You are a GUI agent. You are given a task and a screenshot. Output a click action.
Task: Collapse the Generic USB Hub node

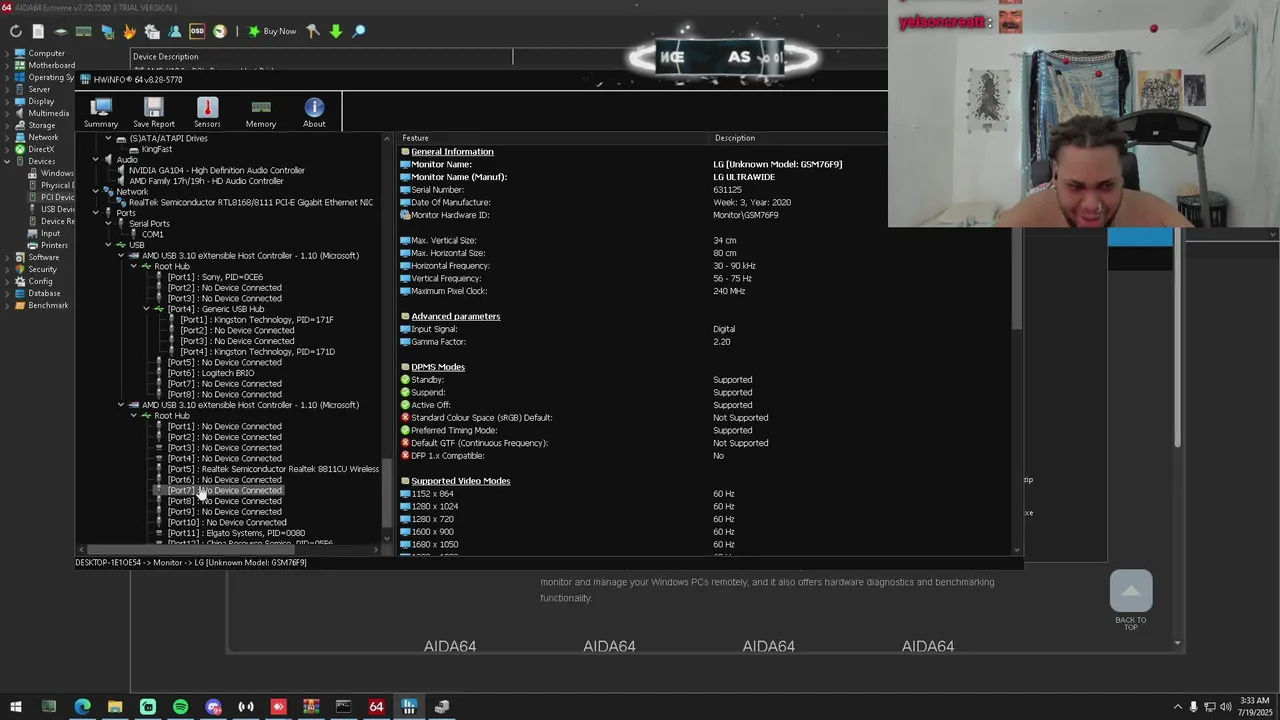coord(146,309)
